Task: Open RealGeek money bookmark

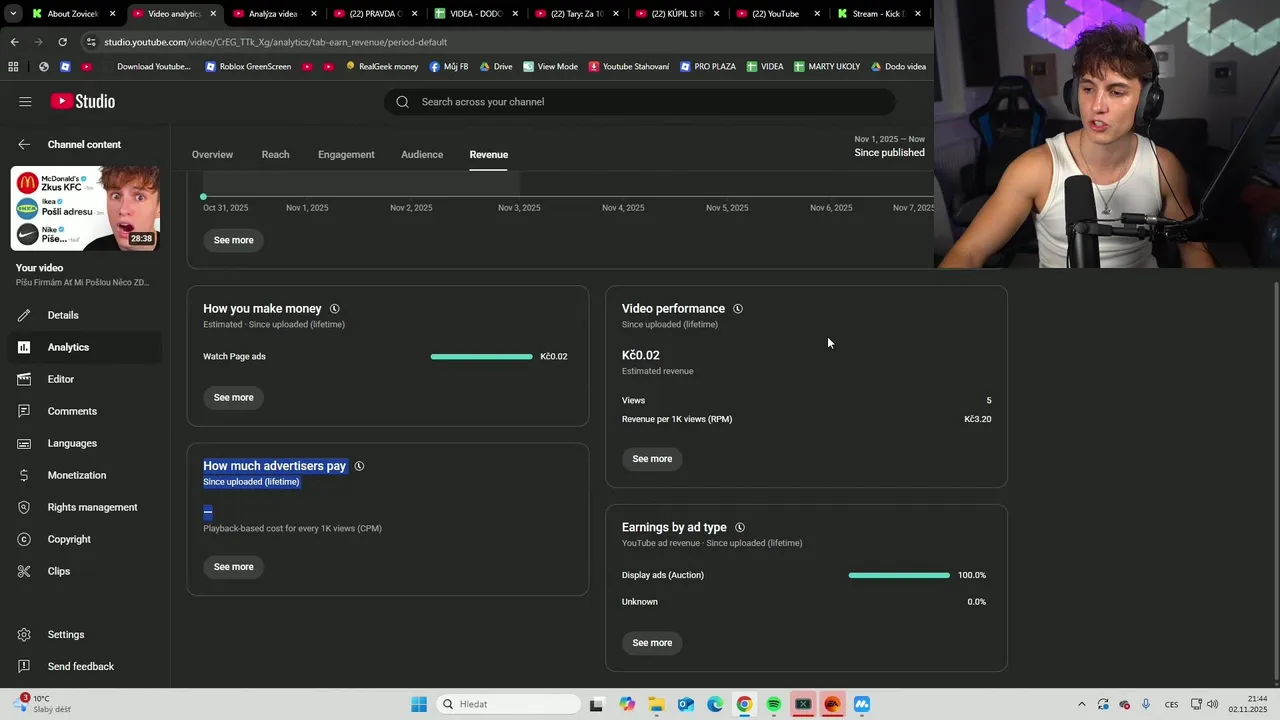Action: (x=382, y=67)
